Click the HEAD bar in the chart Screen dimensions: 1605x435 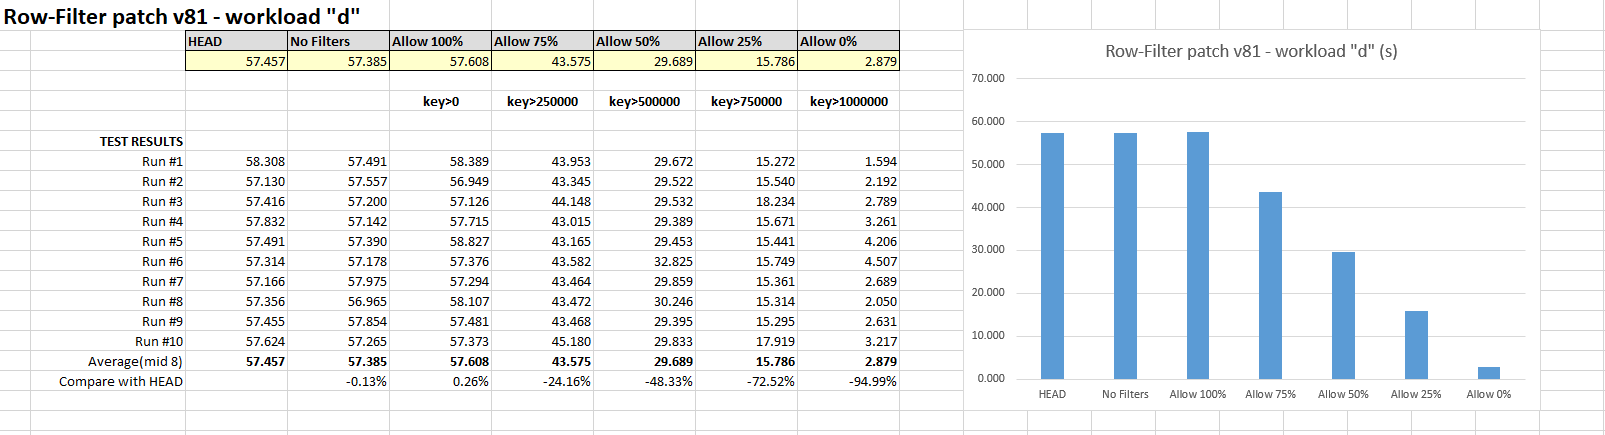click(1052, 256)
